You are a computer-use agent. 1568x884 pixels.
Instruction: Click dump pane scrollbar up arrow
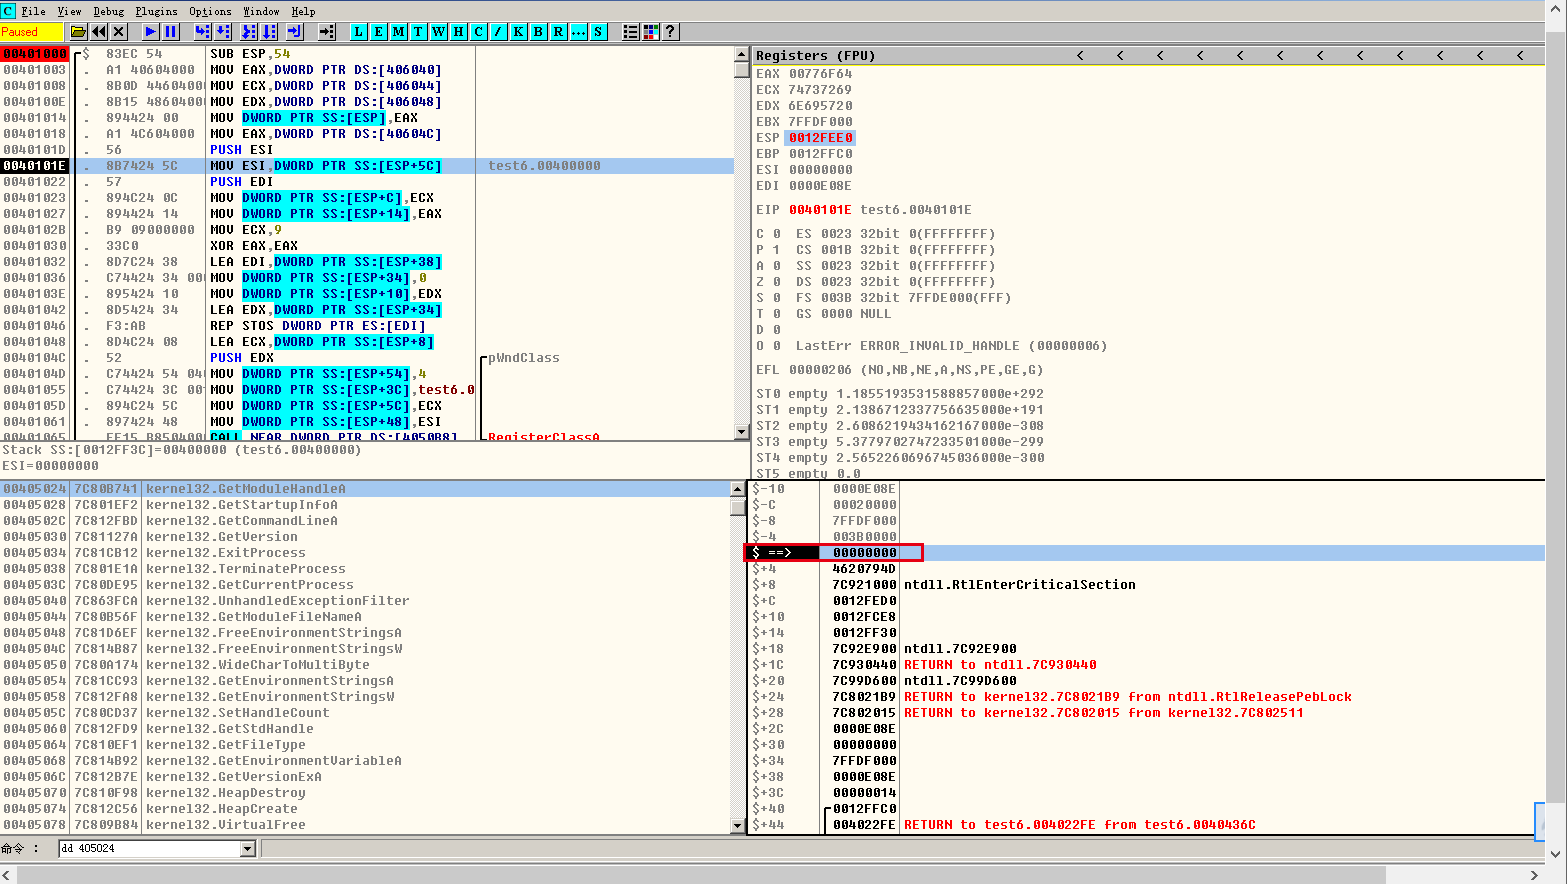click(739, 489)
